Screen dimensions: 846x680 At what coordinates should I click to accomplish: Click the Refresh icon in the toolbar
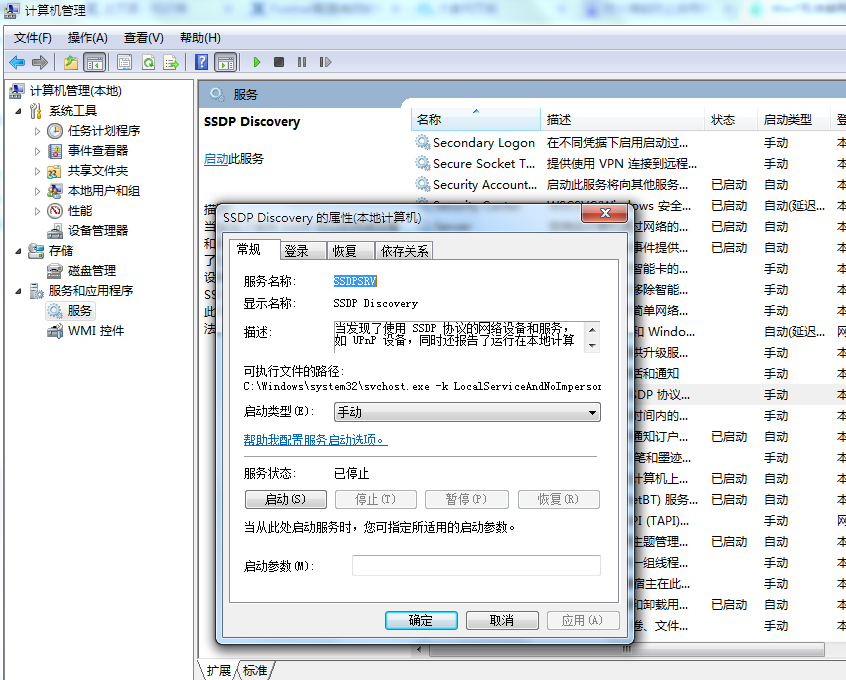(x=148, y=62)
